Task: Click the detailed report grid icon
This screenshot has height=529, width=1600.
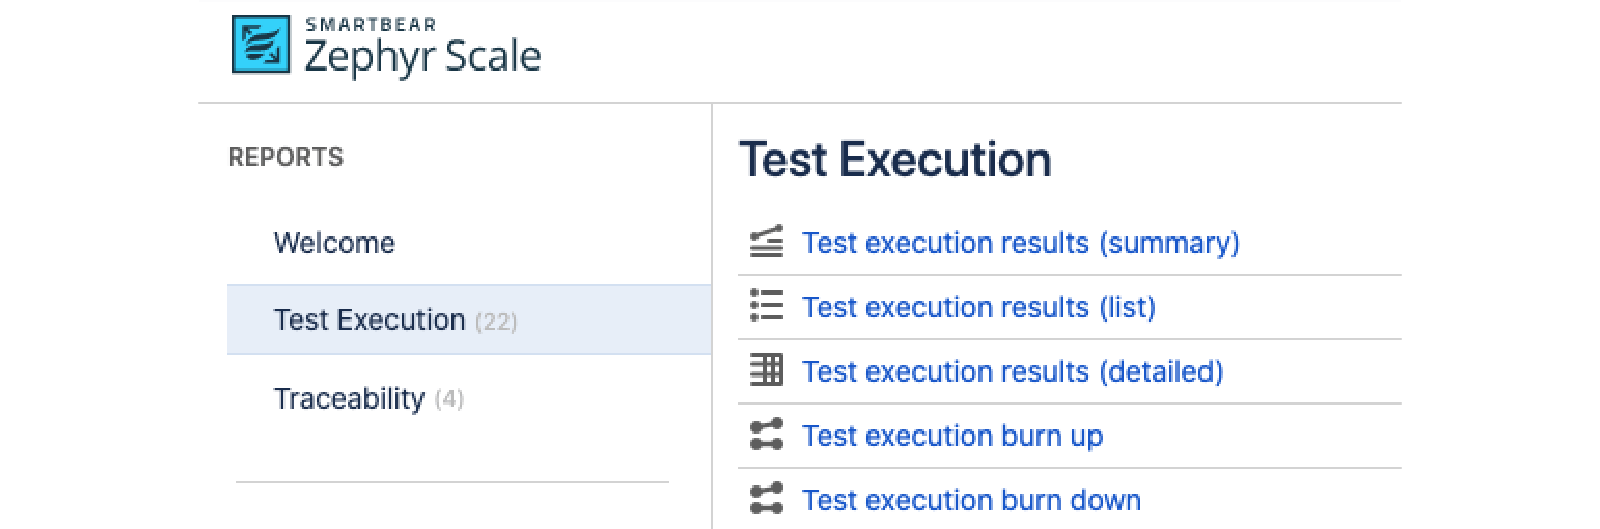Action: tap(767, 370)
